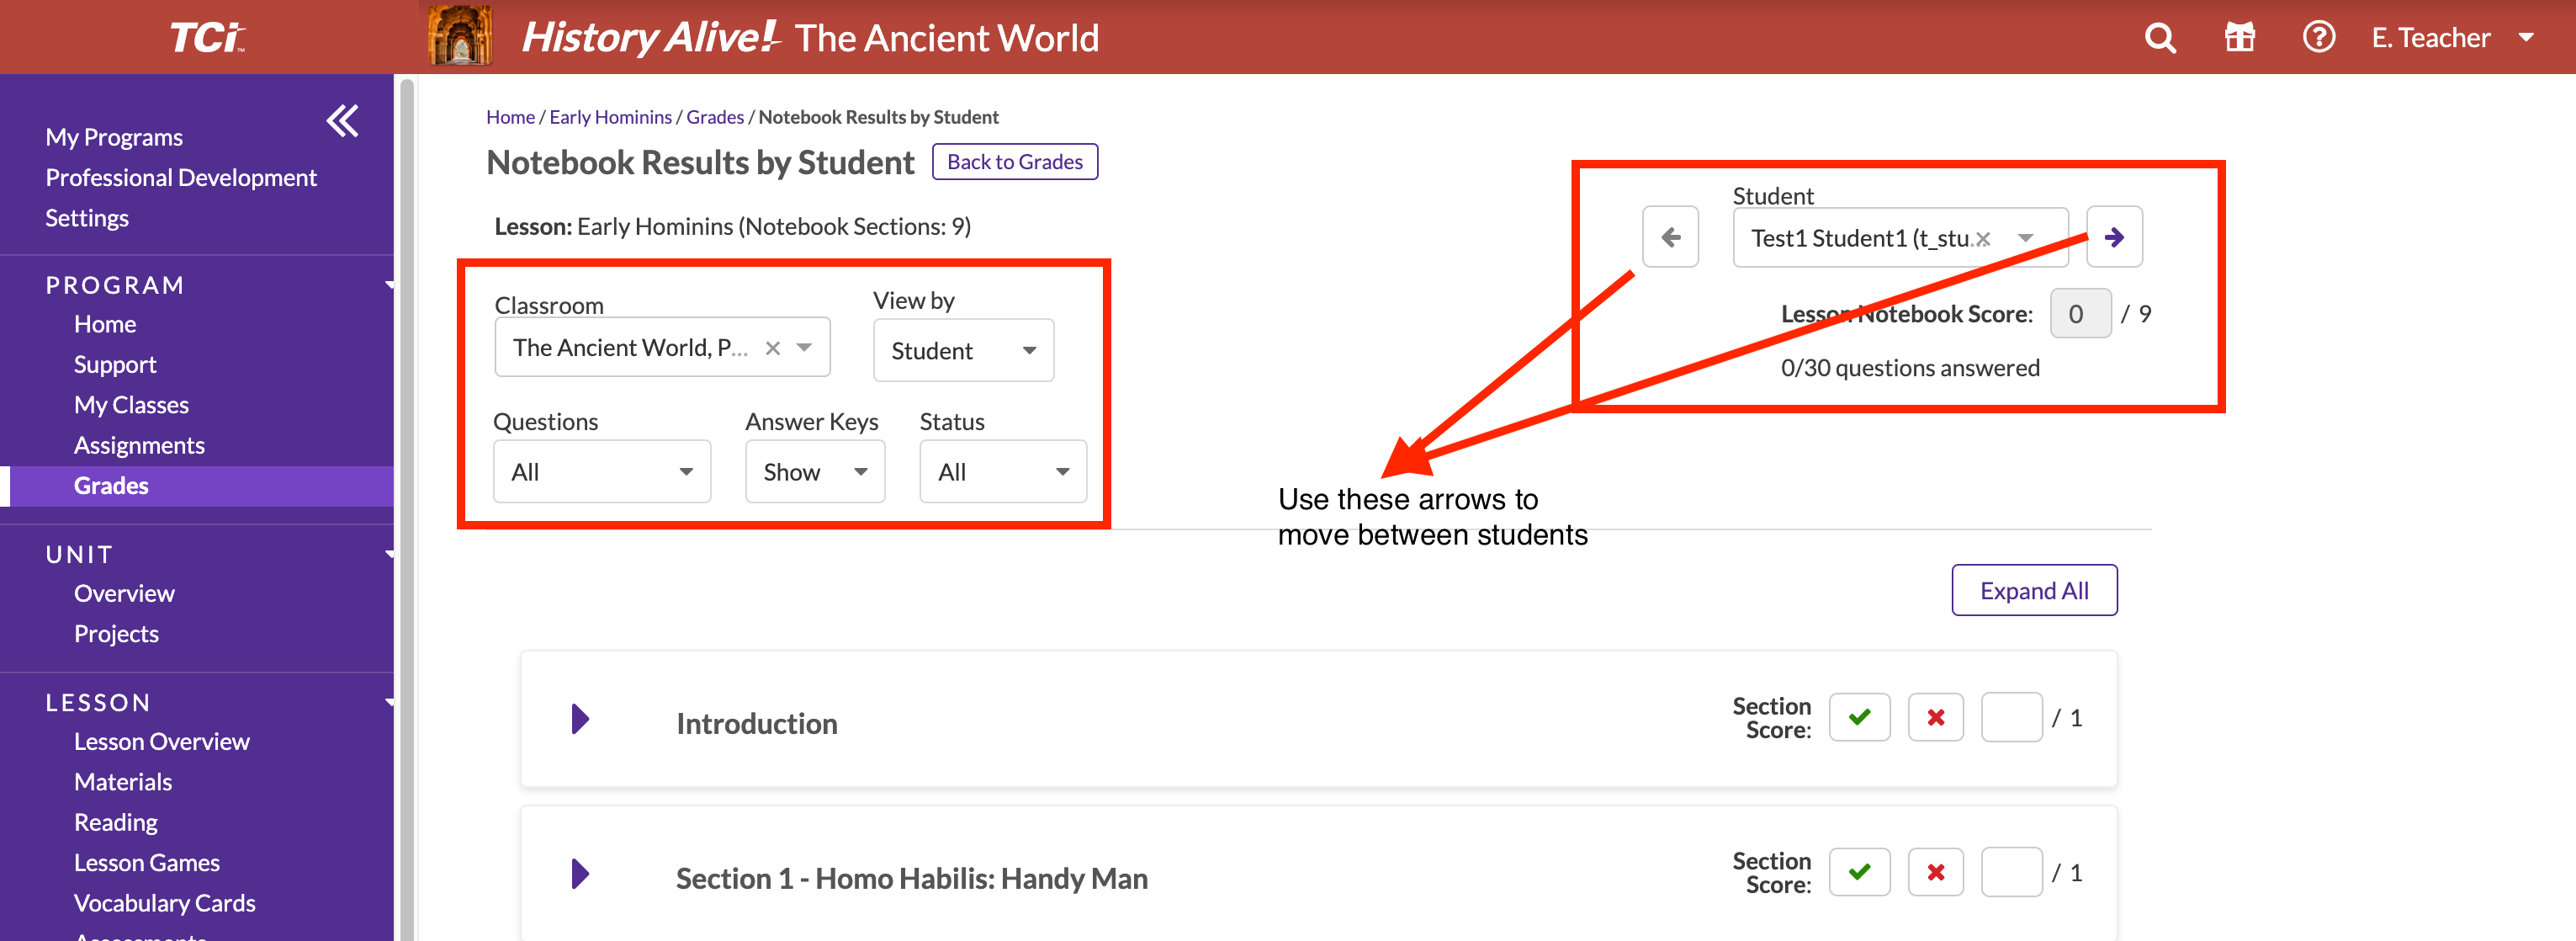This screenshot has height=941, width=2576.
Task: Click the History Alive program thumbnail
Action: (x=460, y=36)
